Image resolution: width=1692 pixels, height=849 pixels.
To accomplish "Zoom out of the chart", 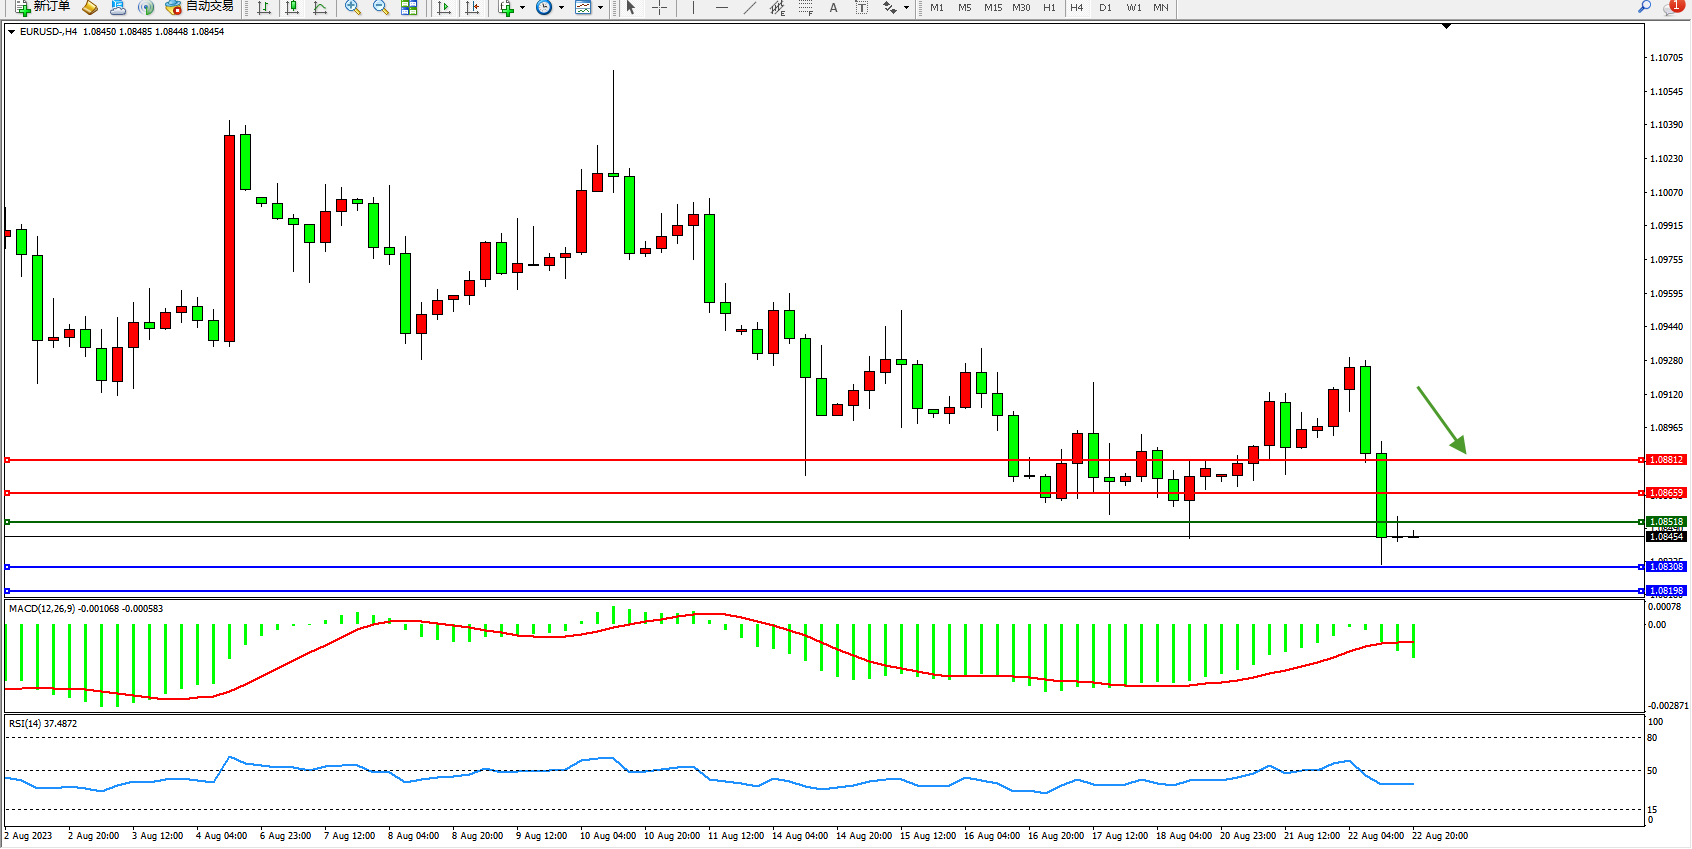I will [x=380, y=8].
